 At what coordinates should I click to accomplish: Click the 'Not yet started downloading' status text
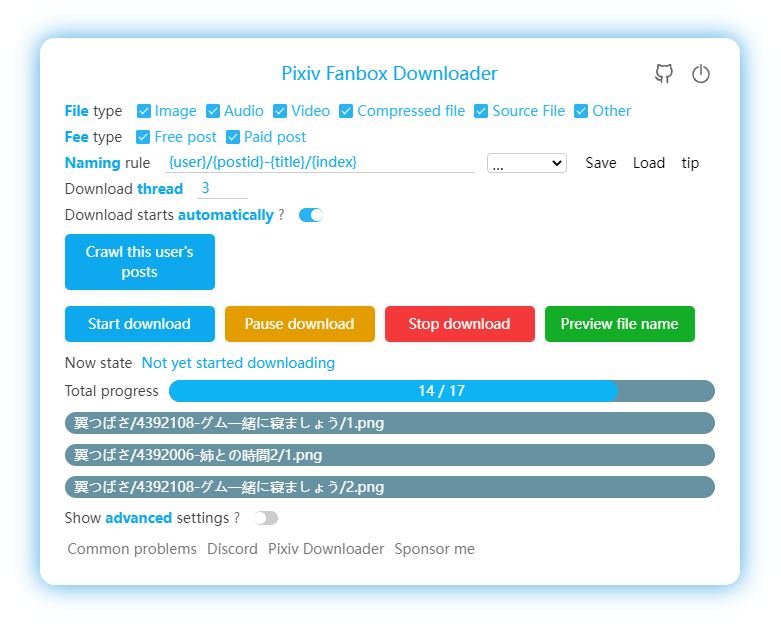pyautogui.click(x=239, y=363)
